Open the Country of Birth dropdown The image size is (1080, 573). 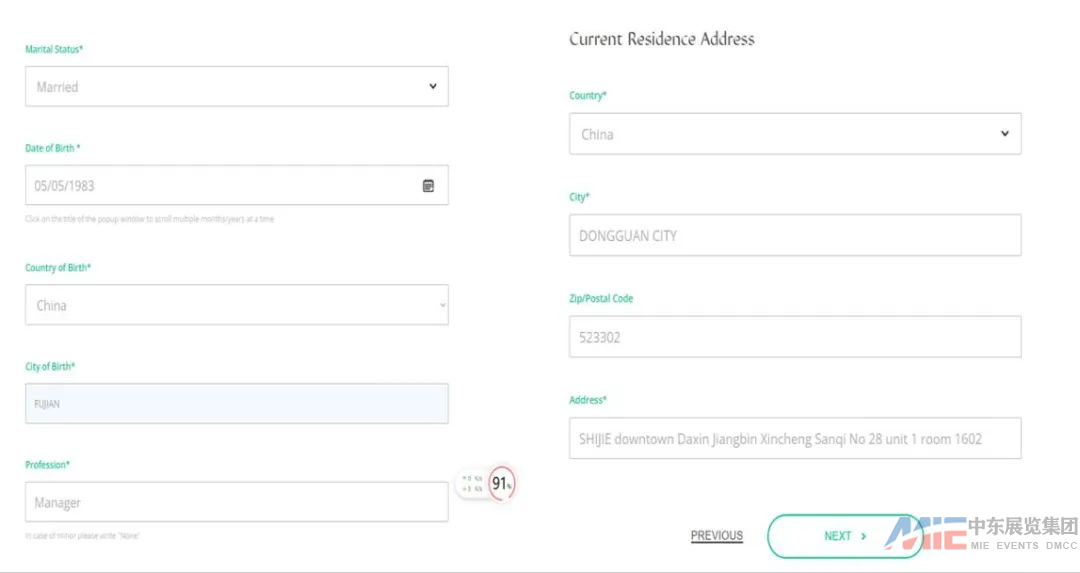(236, 305)
